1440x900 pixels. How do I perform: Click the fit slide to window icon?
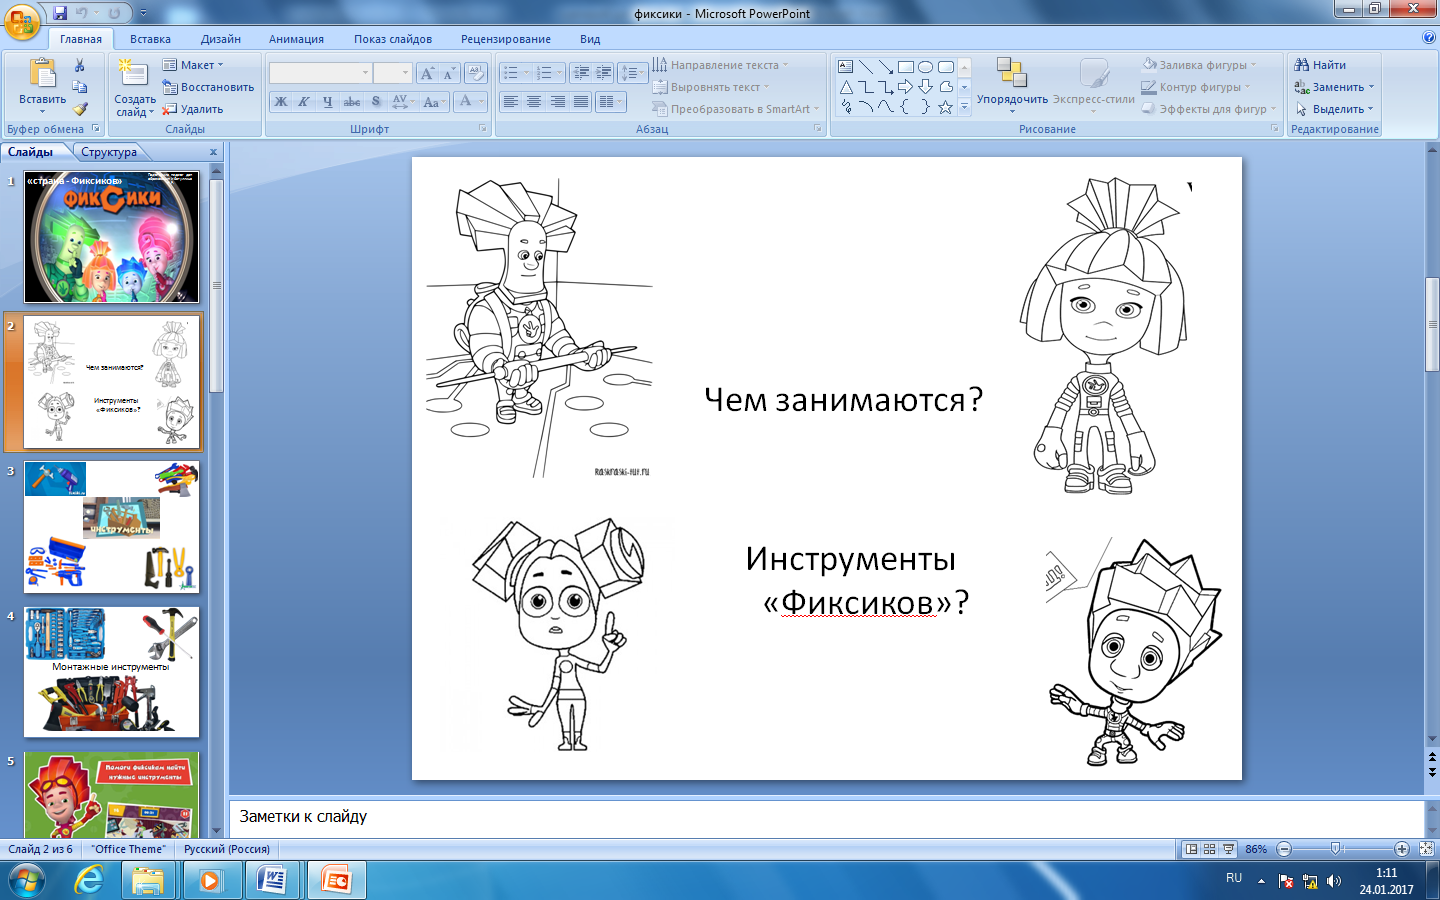1426,849
